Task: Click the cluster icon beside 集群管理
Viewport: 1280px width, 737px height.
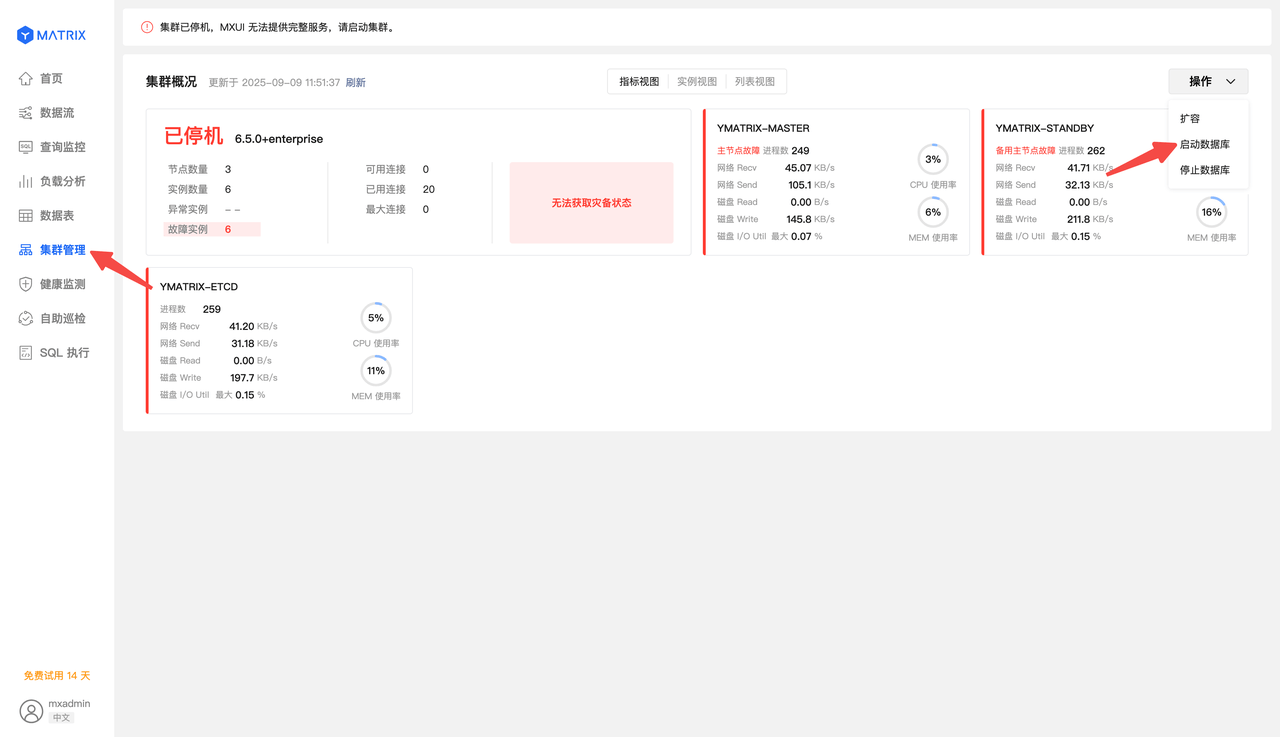Action: (x=26, y=250)
